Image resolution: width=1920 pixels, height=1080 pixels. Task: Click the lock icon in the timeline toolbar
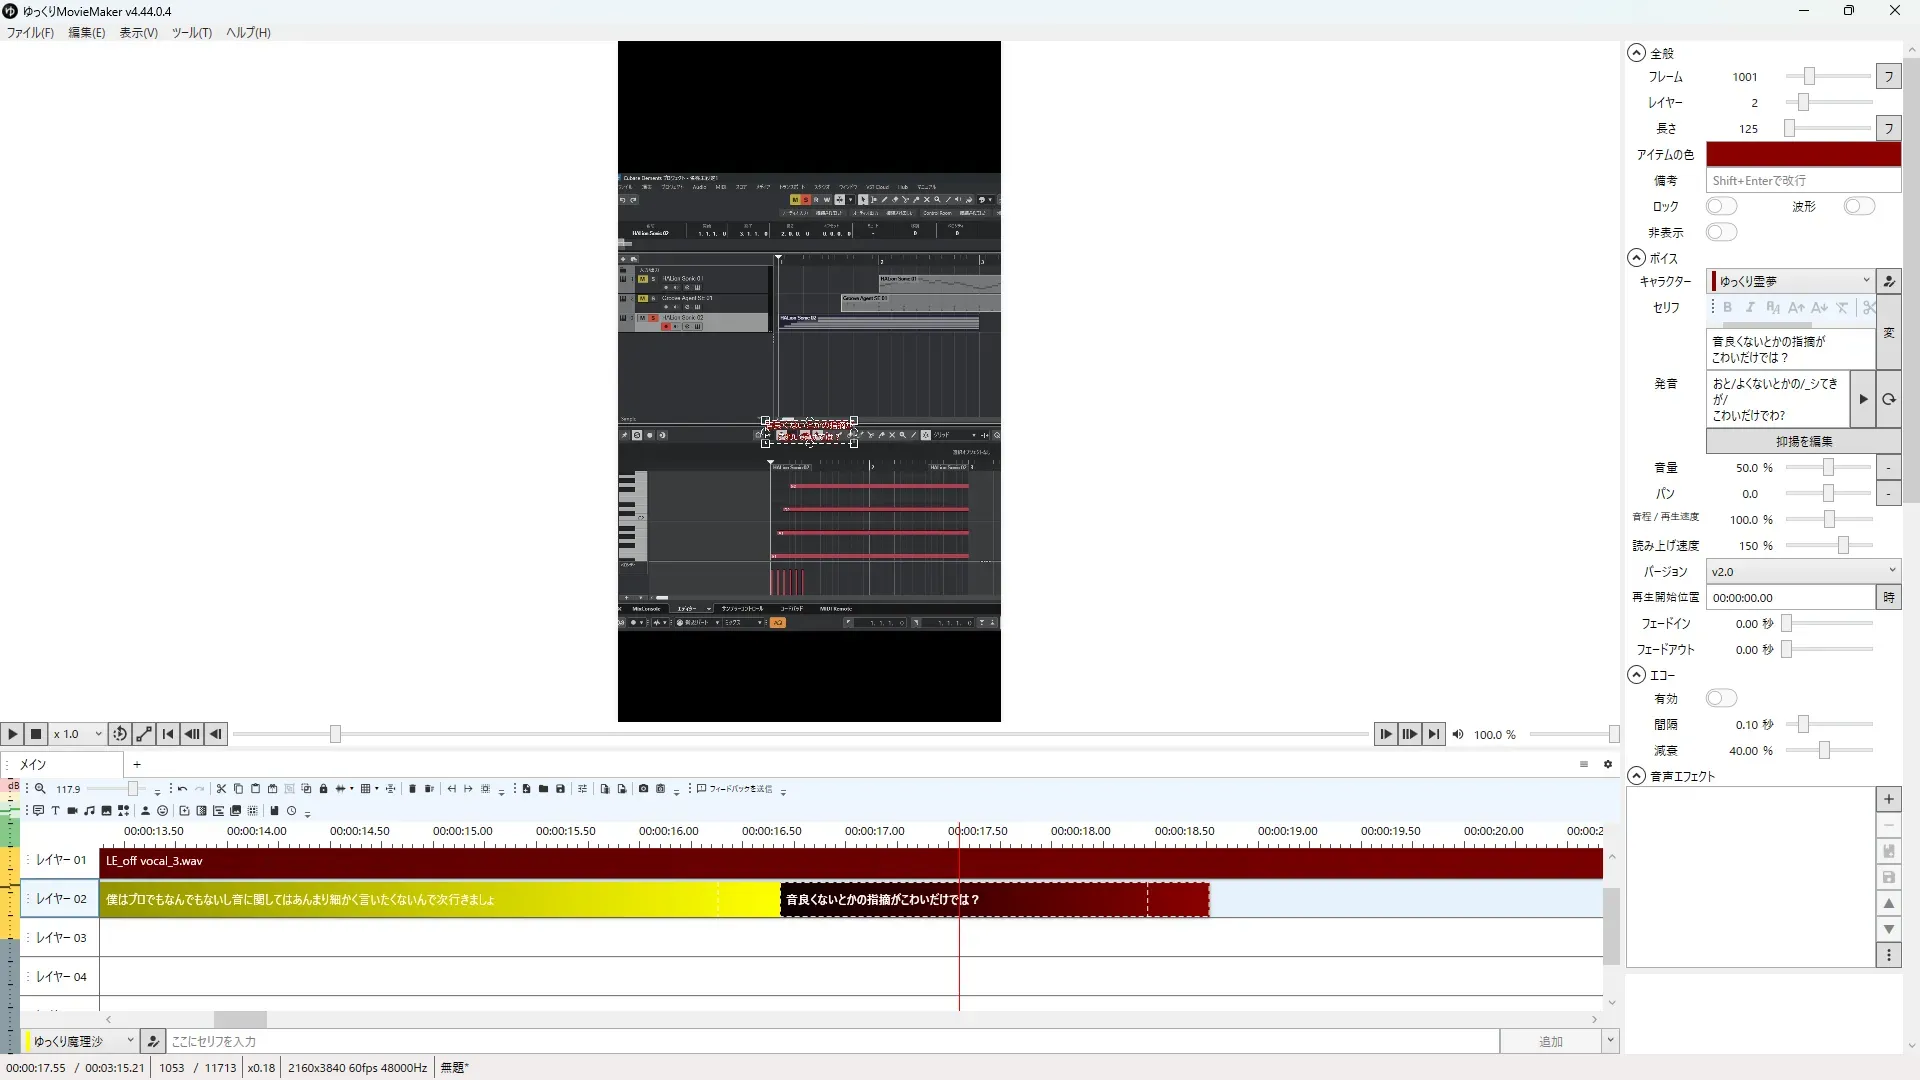323,789
